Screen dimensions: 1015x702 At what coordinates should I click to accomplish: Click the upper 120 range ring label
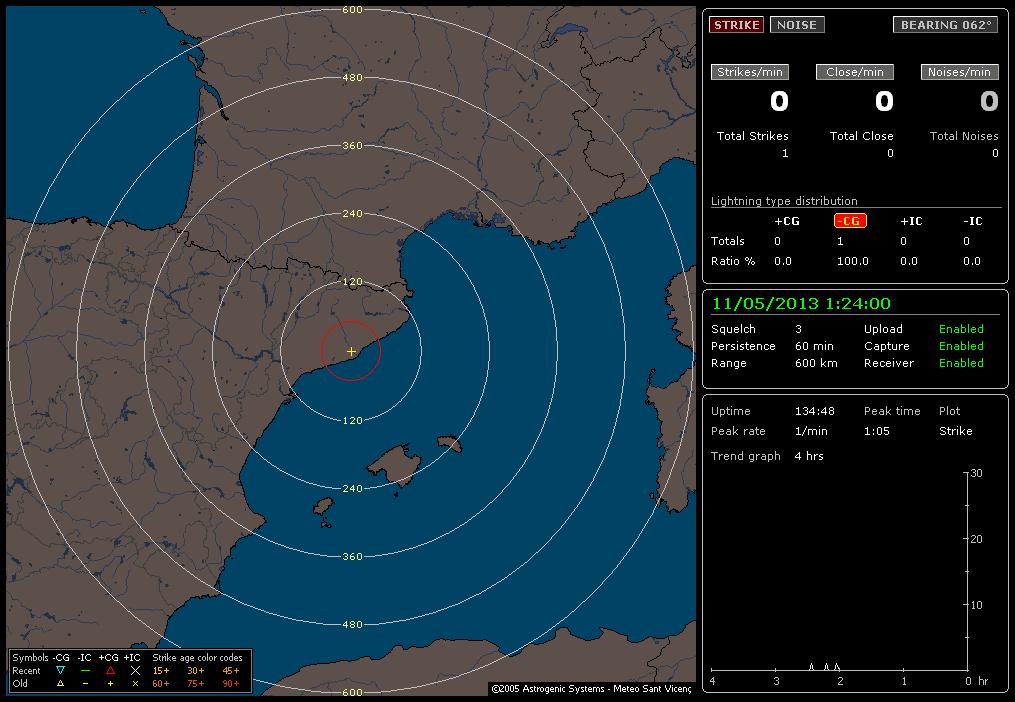click(x=352, y=282)
